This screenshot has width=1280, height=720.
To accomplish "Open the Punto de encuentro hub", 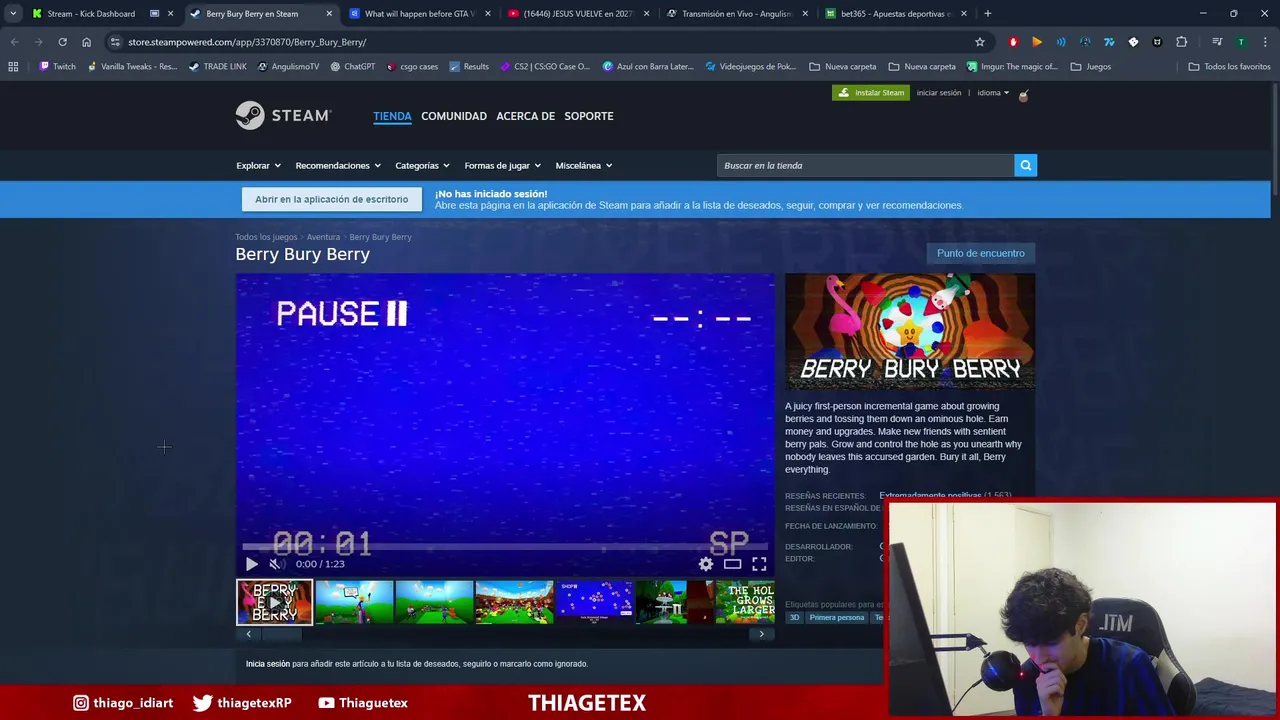I will [x=980, y=253].
